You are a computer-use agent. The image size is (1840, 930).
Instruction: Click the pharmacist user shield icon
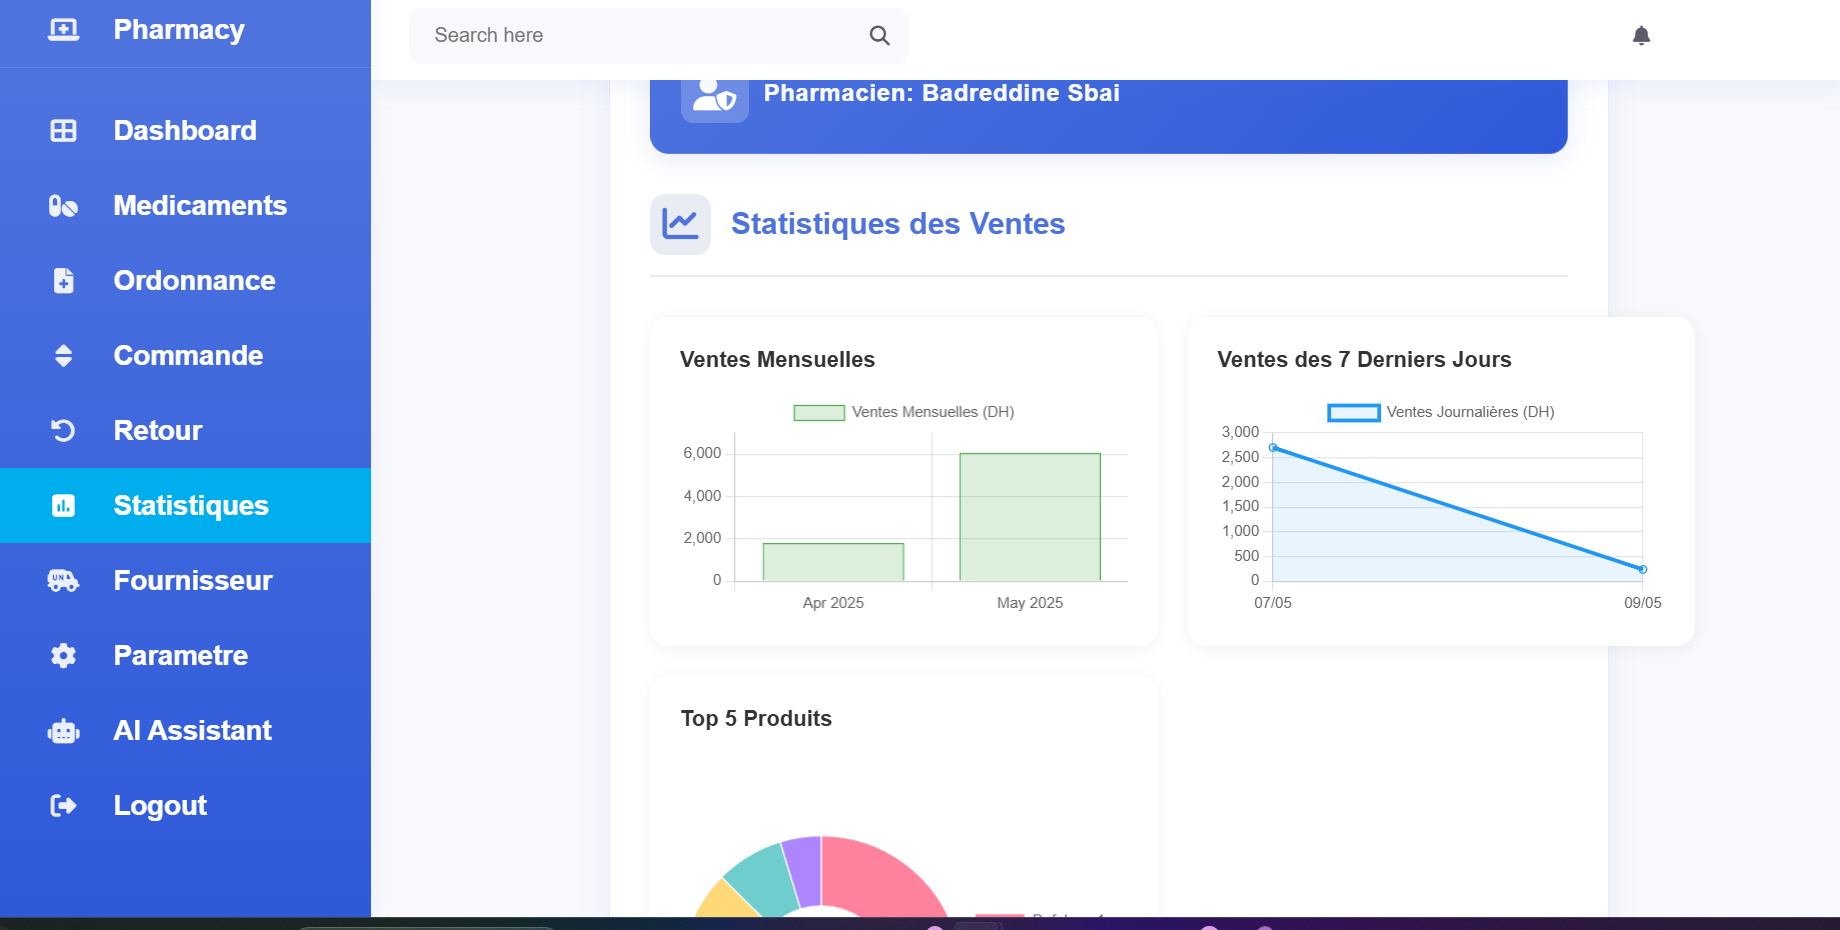(714, 96)
